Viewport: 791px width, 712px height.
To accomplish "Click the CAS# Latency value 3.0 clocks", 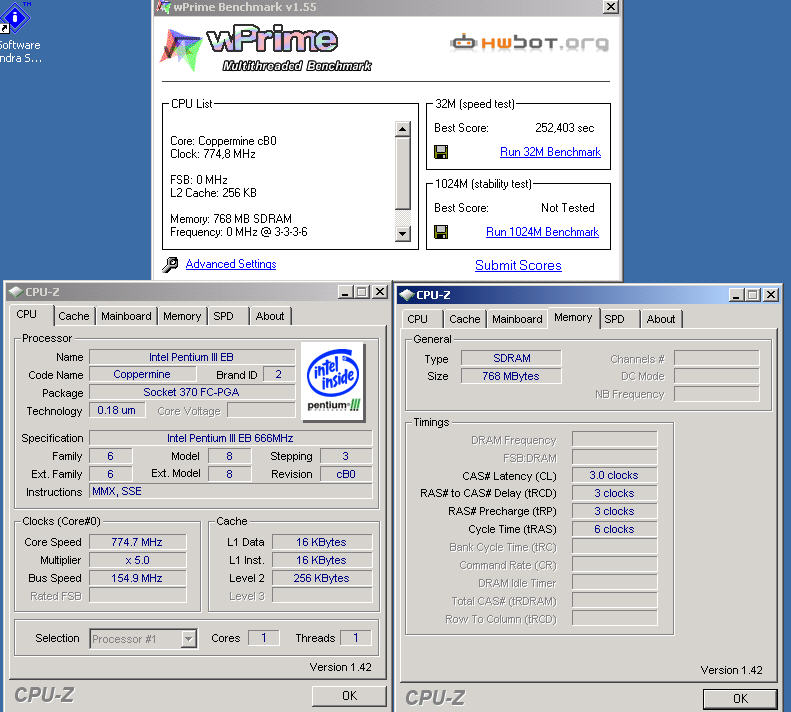I will click(x=614, y=475).
